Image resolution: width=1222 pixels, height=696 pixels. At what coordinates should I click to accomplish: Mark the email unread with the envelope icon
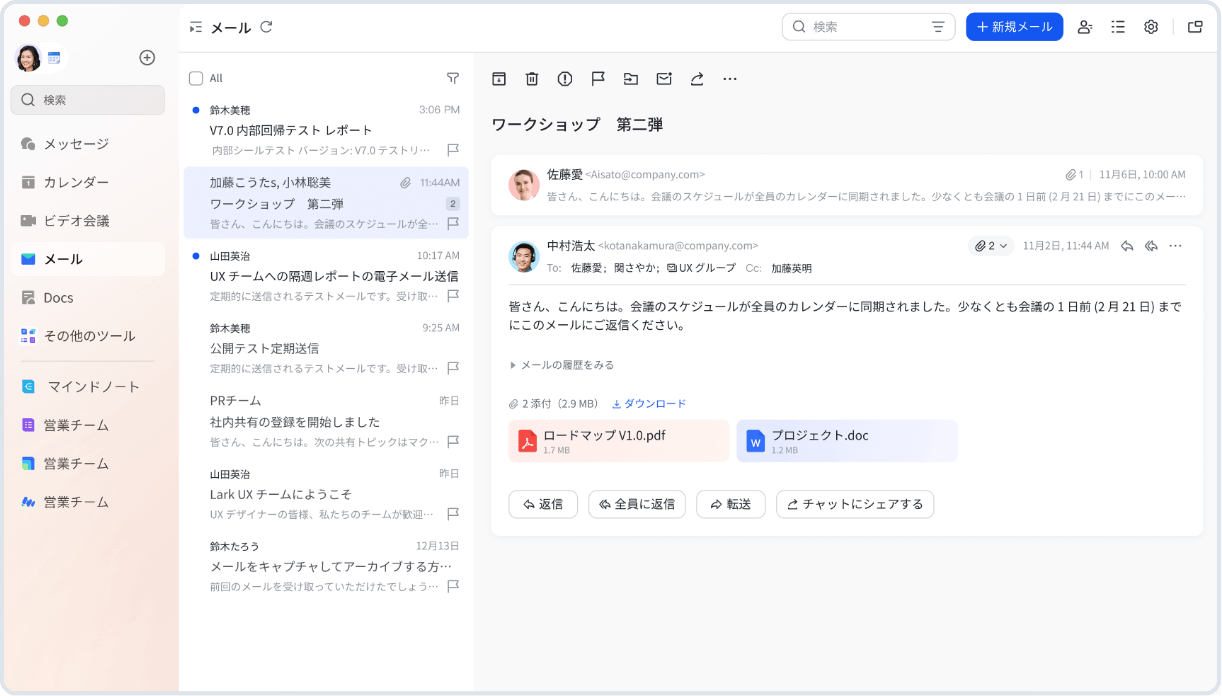pos(663,79)
